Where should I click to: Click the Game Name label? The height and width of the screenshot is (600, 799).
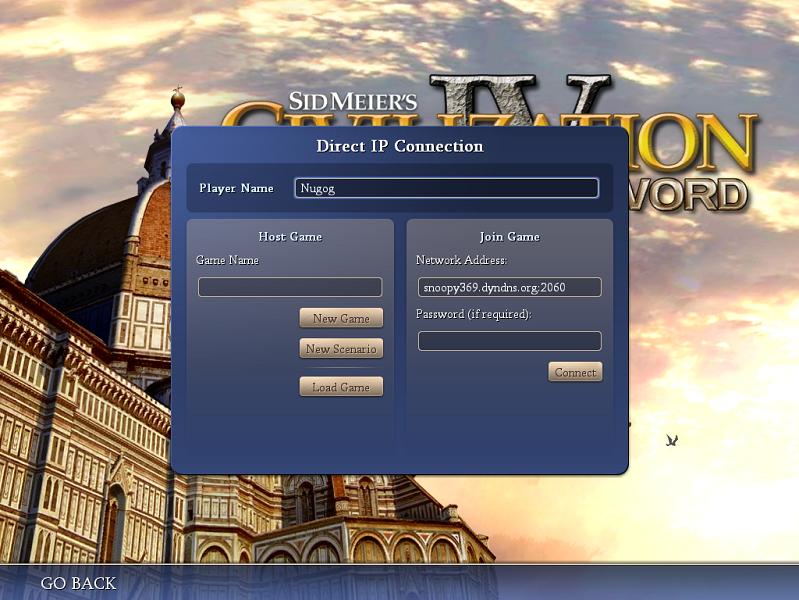coord(227,260)
